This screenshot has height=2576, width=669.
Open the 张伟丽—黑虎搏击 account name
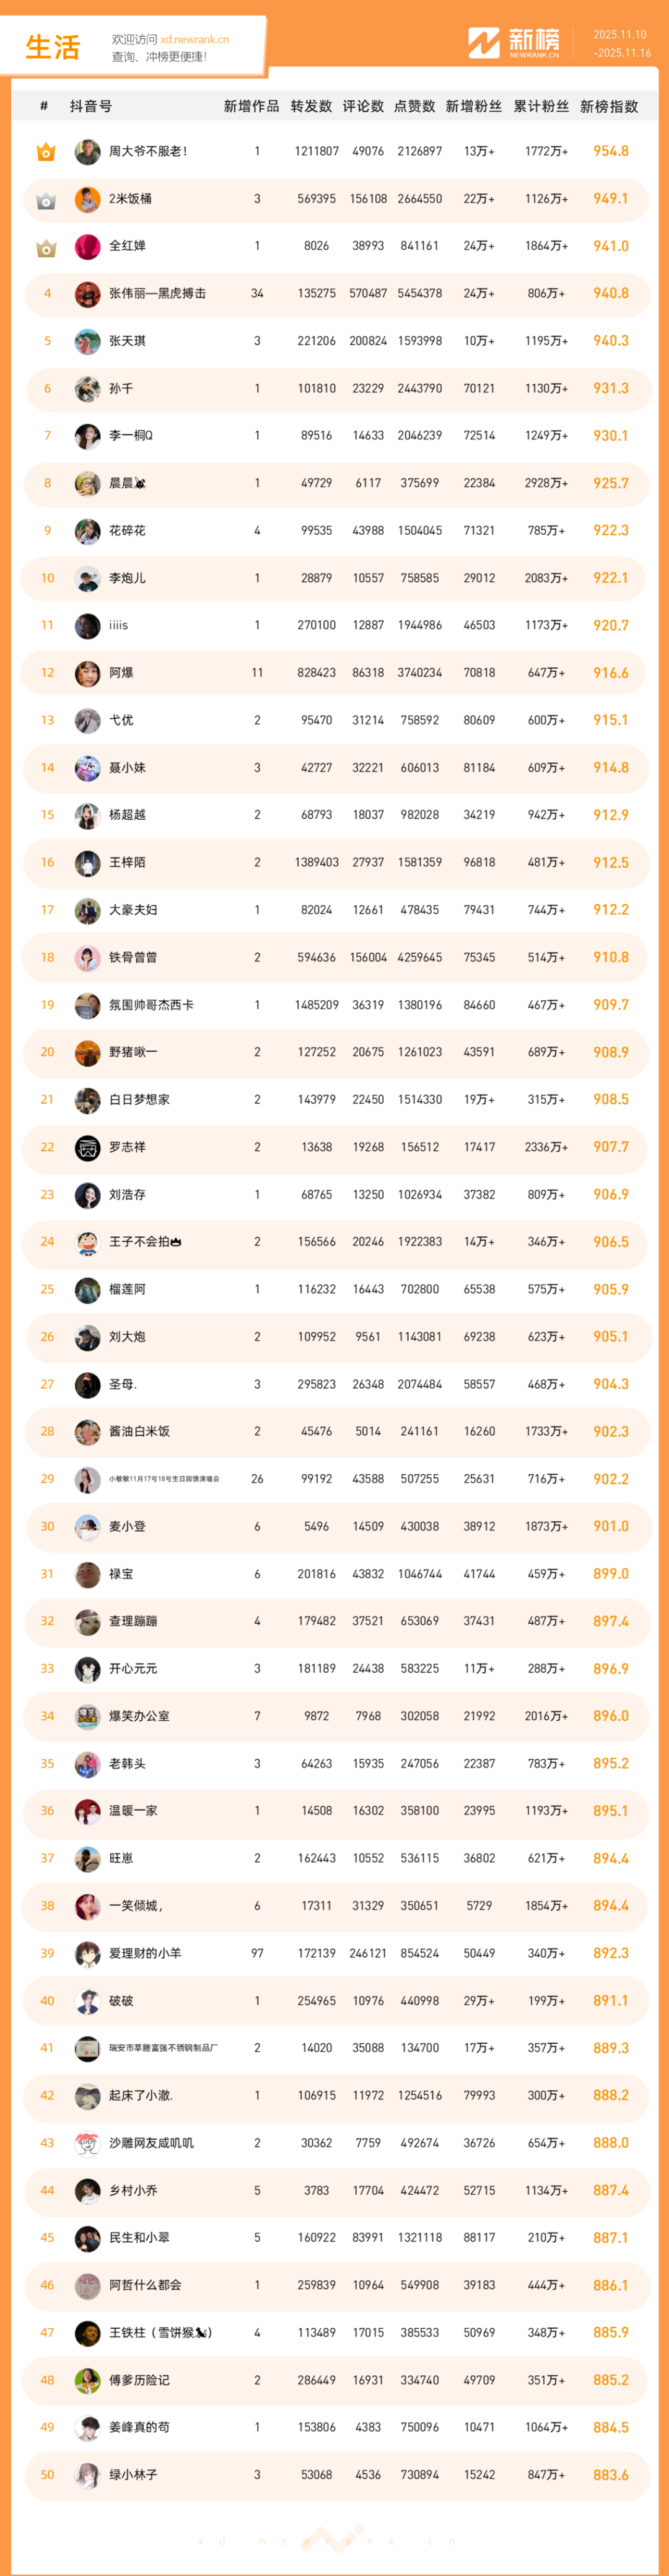(157, 294)
